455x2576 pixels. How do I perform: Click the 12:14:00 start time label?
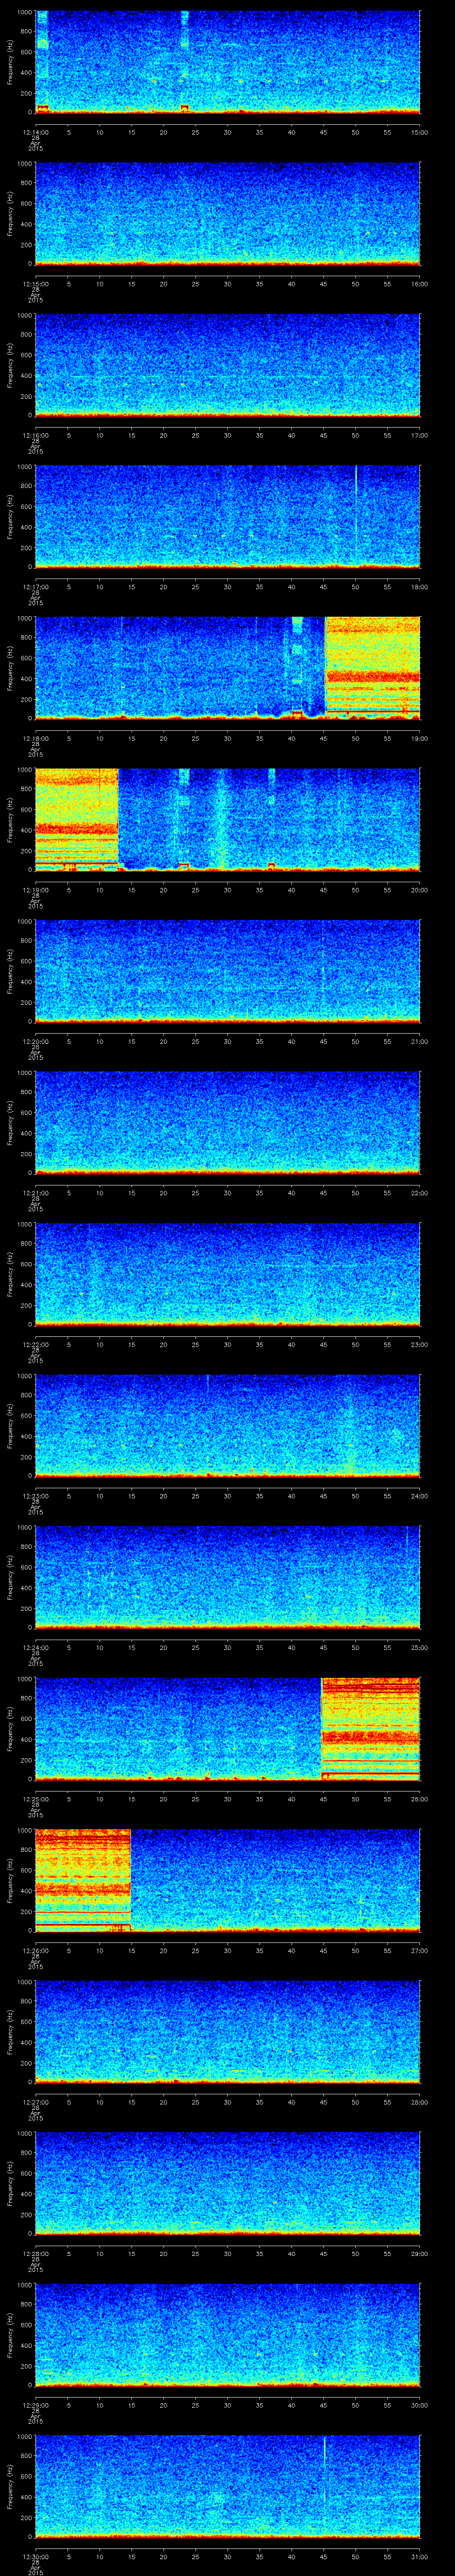pos(35,132)
